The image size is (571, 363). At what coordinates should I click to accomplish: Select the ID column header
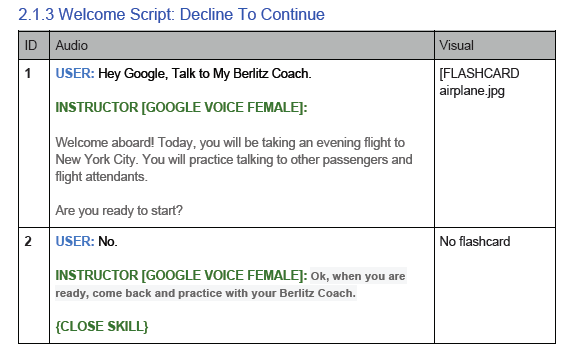(x=31, y=46)
